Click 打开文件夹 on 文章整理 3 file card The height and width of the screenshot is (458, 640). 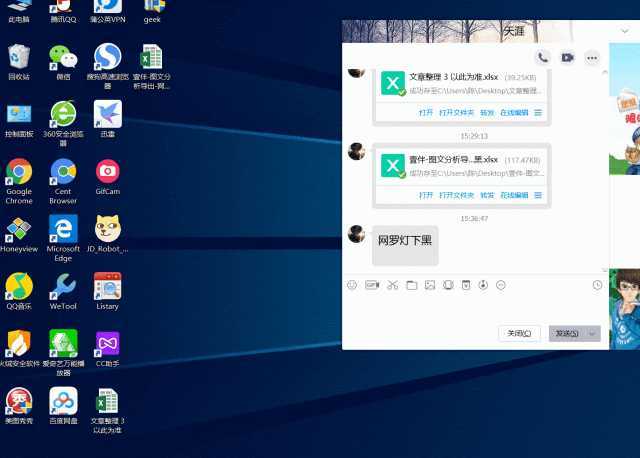456,113
